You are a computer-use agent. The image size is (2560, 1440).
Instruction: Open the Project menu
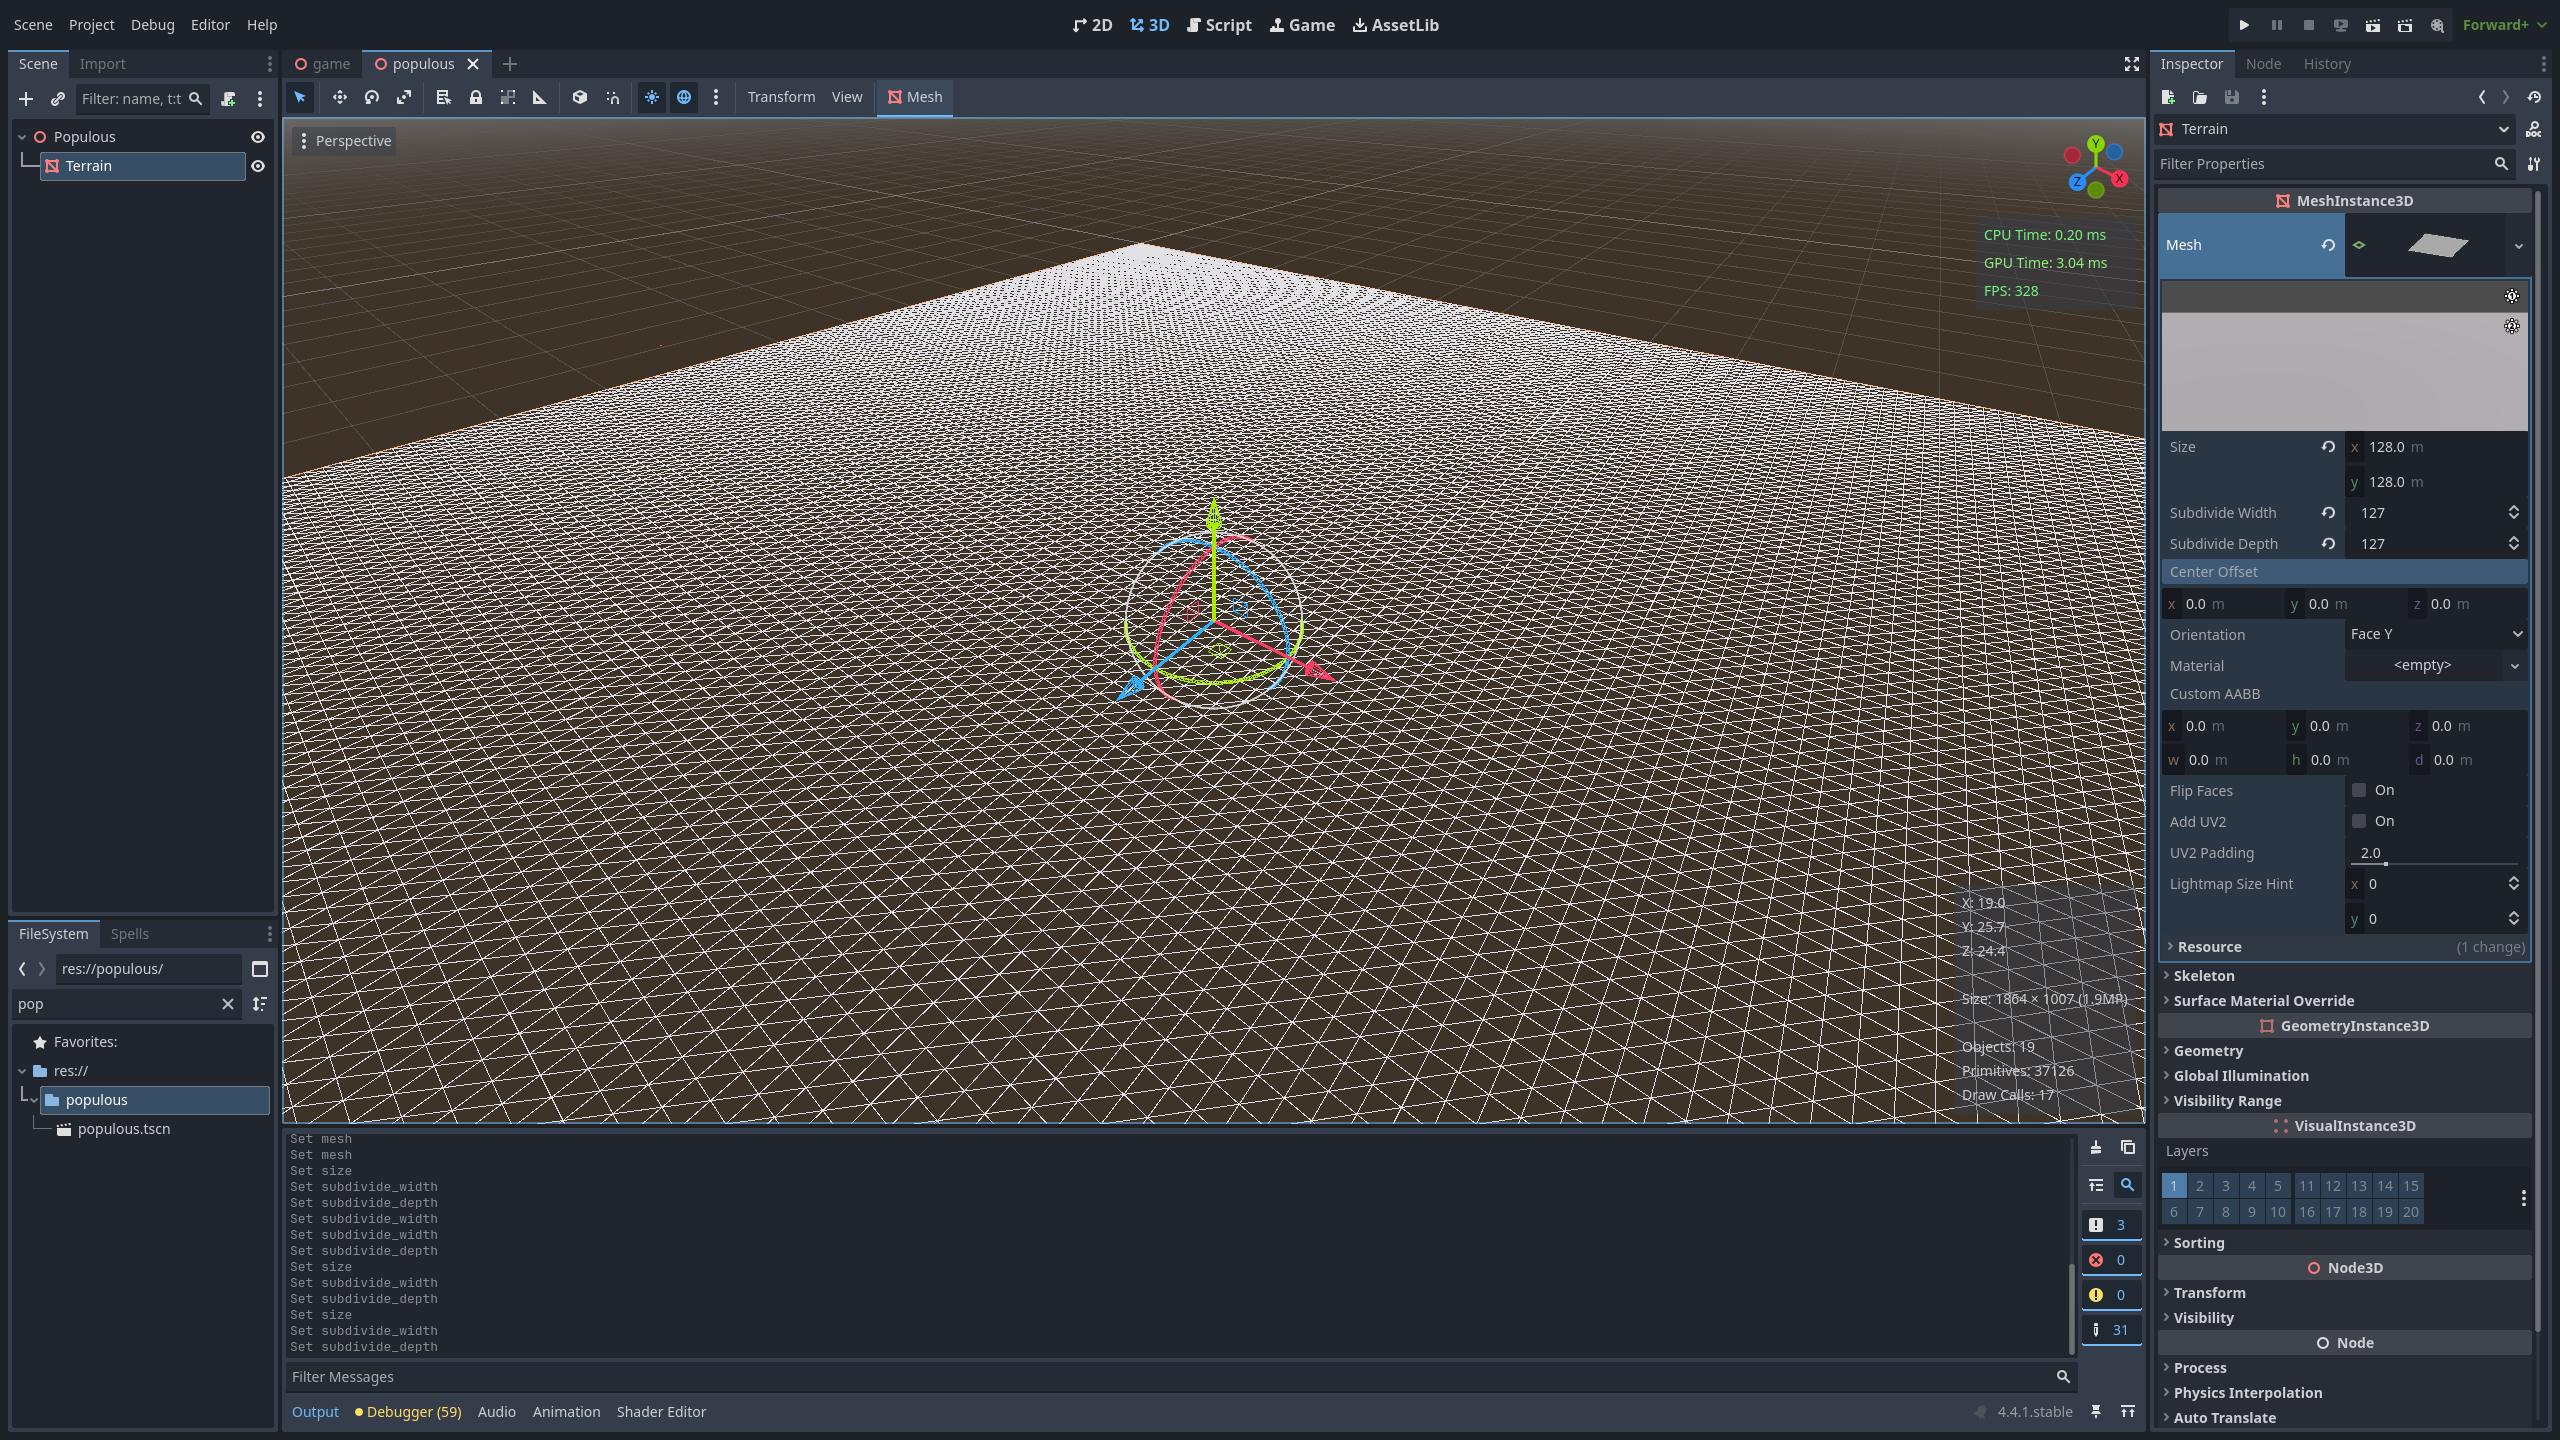(91, 25)
